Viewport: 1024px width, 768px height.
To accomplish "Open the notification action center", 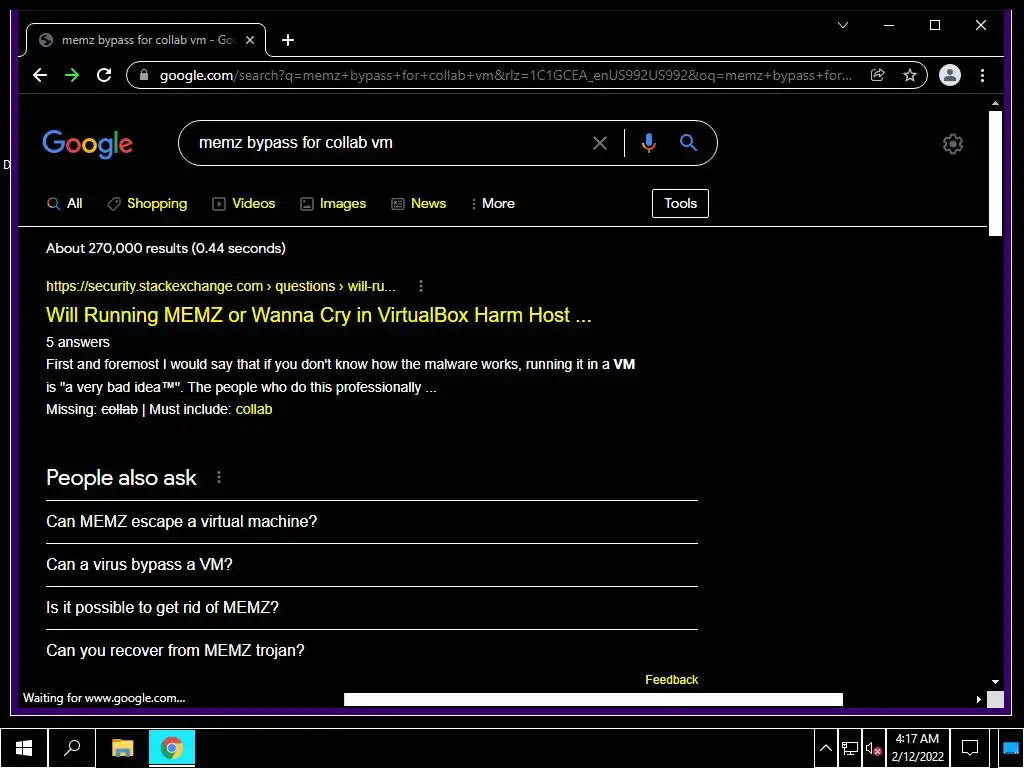I will (970, 748).
